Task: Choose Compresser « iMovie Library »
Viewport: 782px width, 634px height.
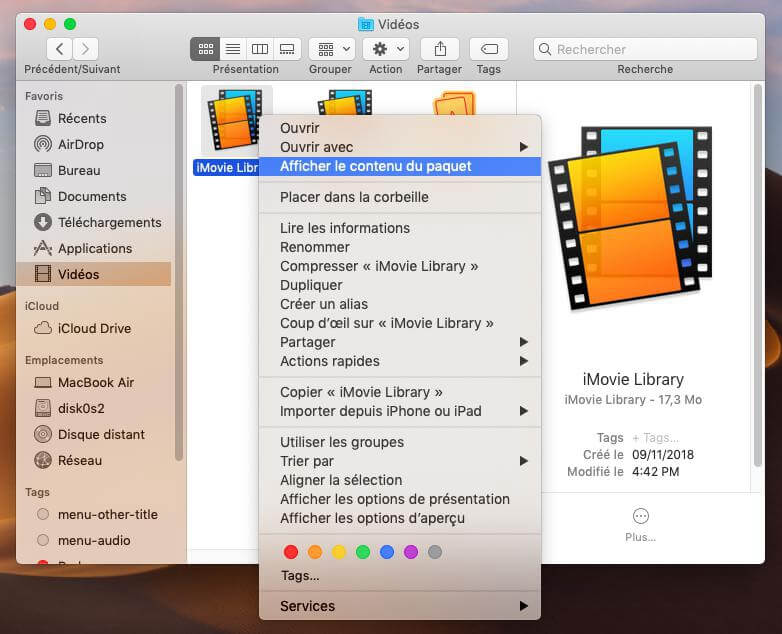Action: click(x=399, y=266)
